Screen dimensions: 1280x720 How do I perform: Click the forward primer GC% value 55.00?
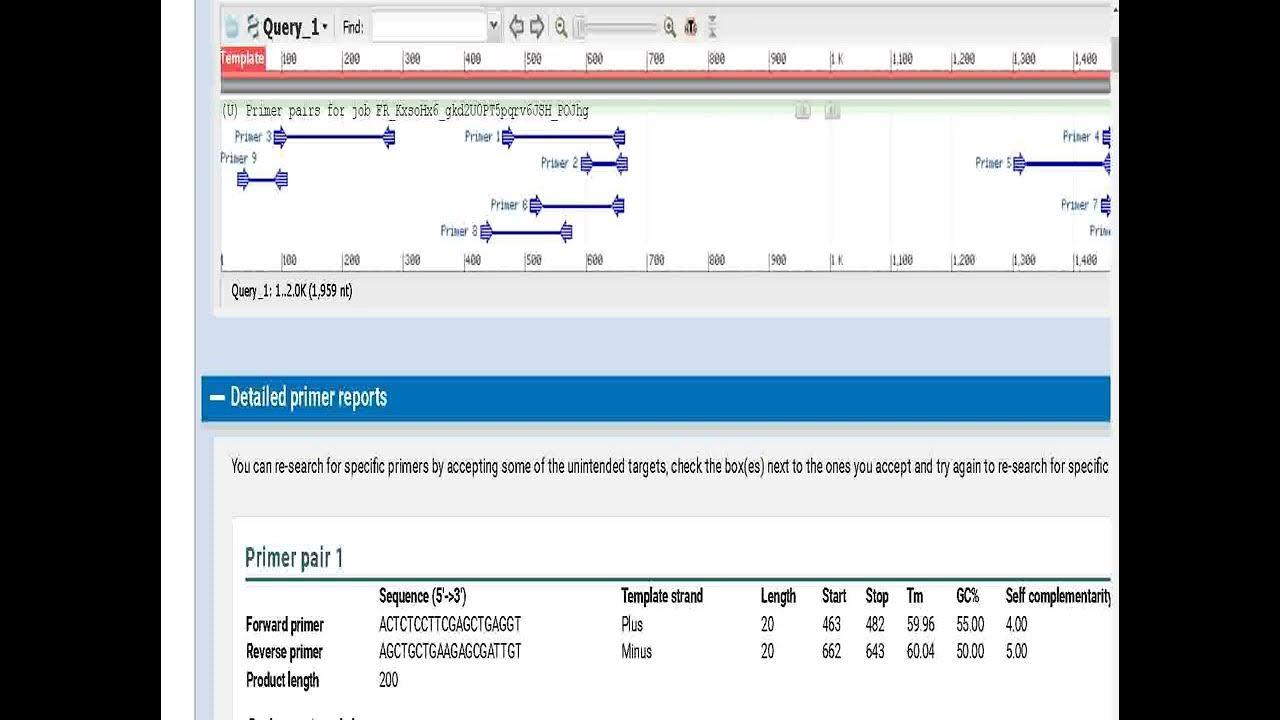coord(970,624)
